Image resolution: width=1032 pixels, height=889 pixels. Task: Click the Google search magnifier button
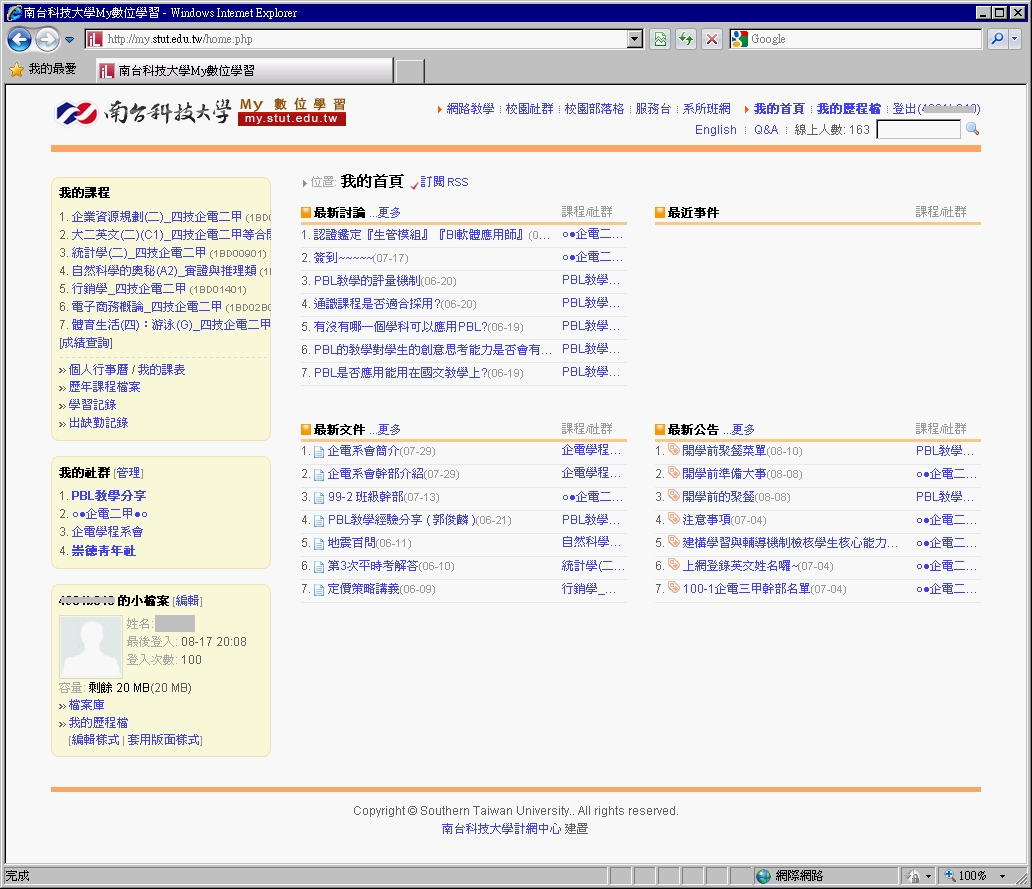997,39
